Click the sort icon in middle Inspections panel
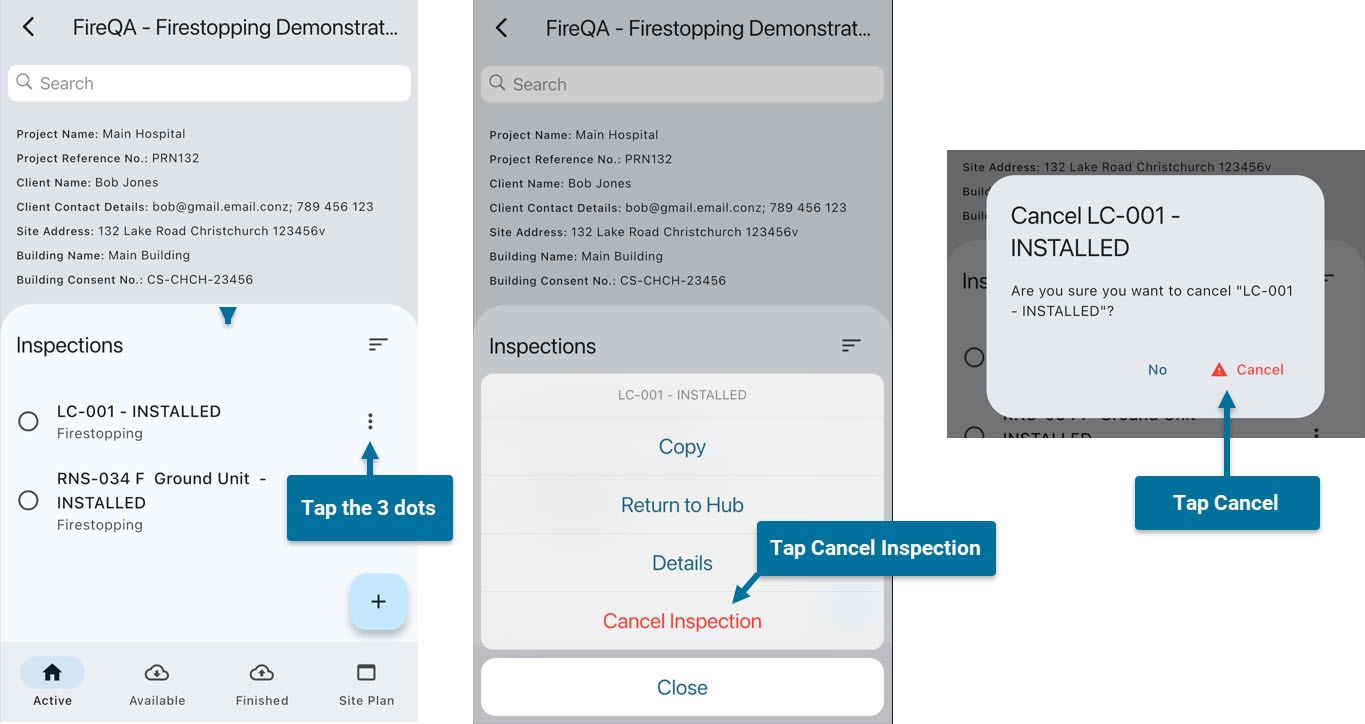This screenshot has width=1365, height=724. tap(851, 346)
